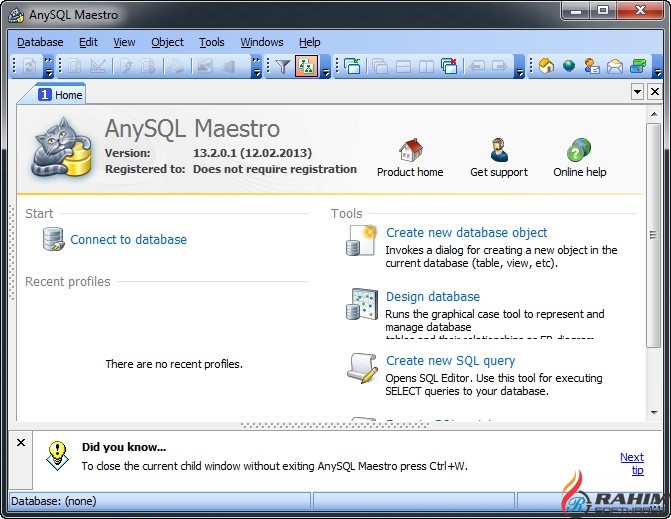Screen dimensions: 671x519
Task: Open Online help via globe icon
Action: point(579,150)
